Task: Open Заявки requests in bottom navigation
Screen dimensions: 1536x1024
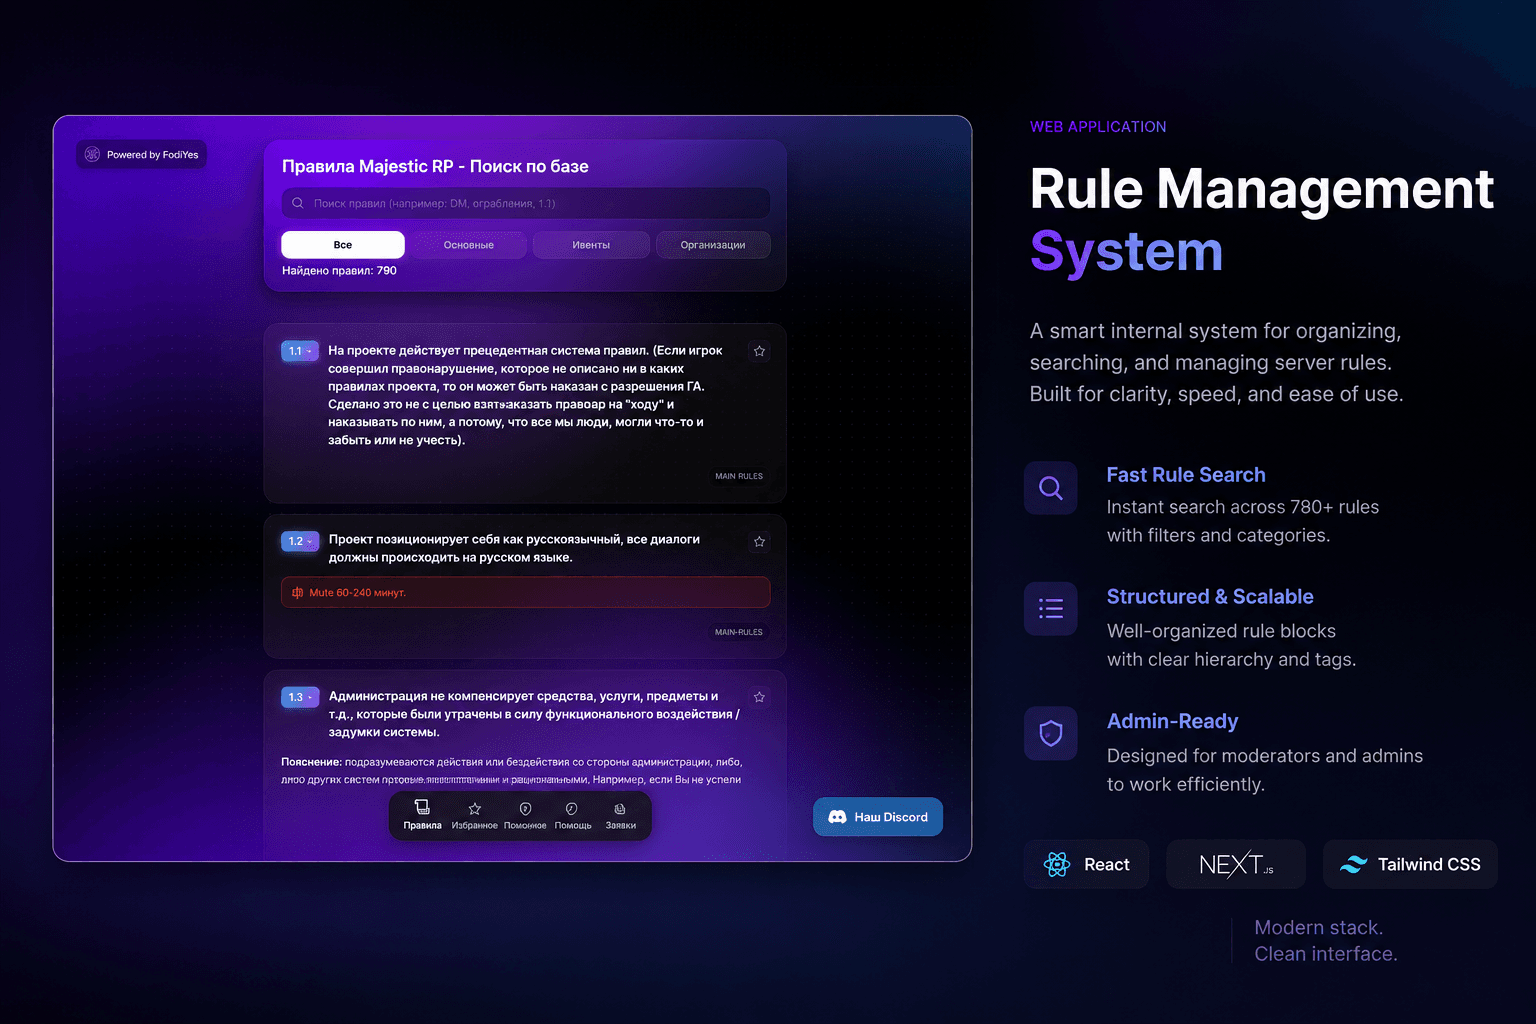Action: [x=620, y=815]
